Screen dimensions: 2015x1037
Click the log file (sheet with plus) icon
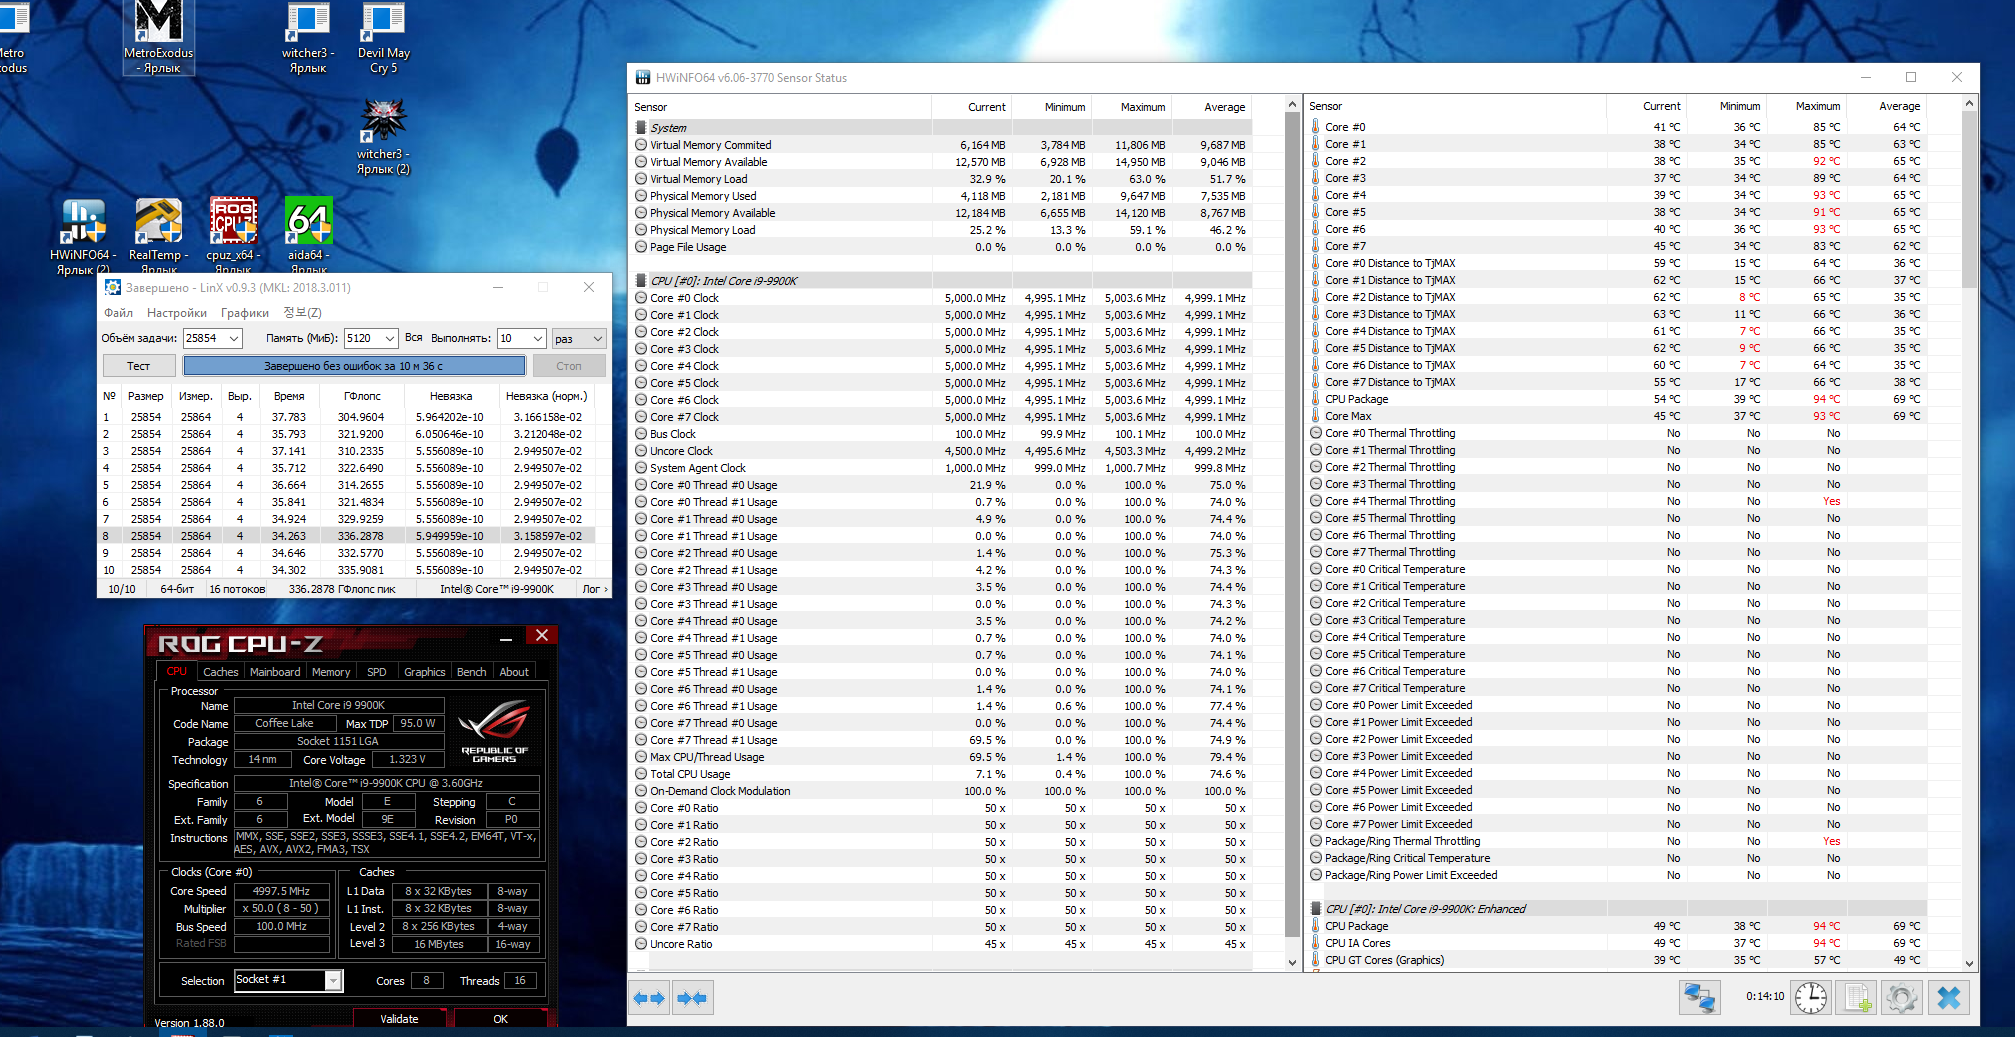[1857, 997]
